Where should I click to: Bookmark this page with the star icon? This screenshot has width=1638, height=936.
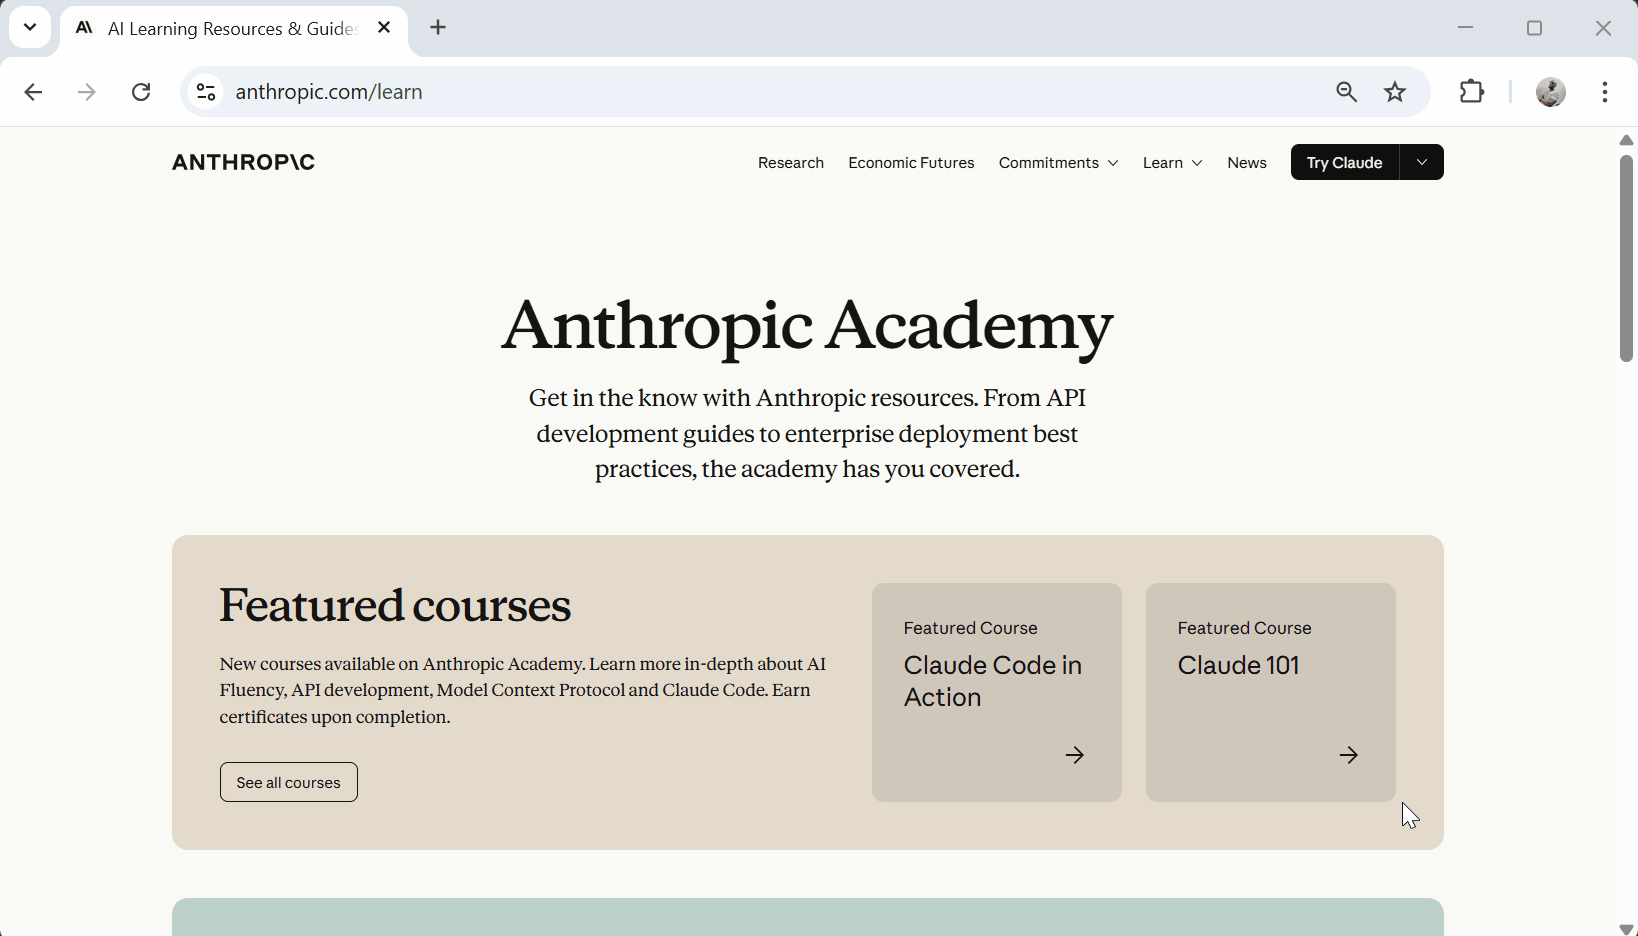click(x=1395, y=92)
